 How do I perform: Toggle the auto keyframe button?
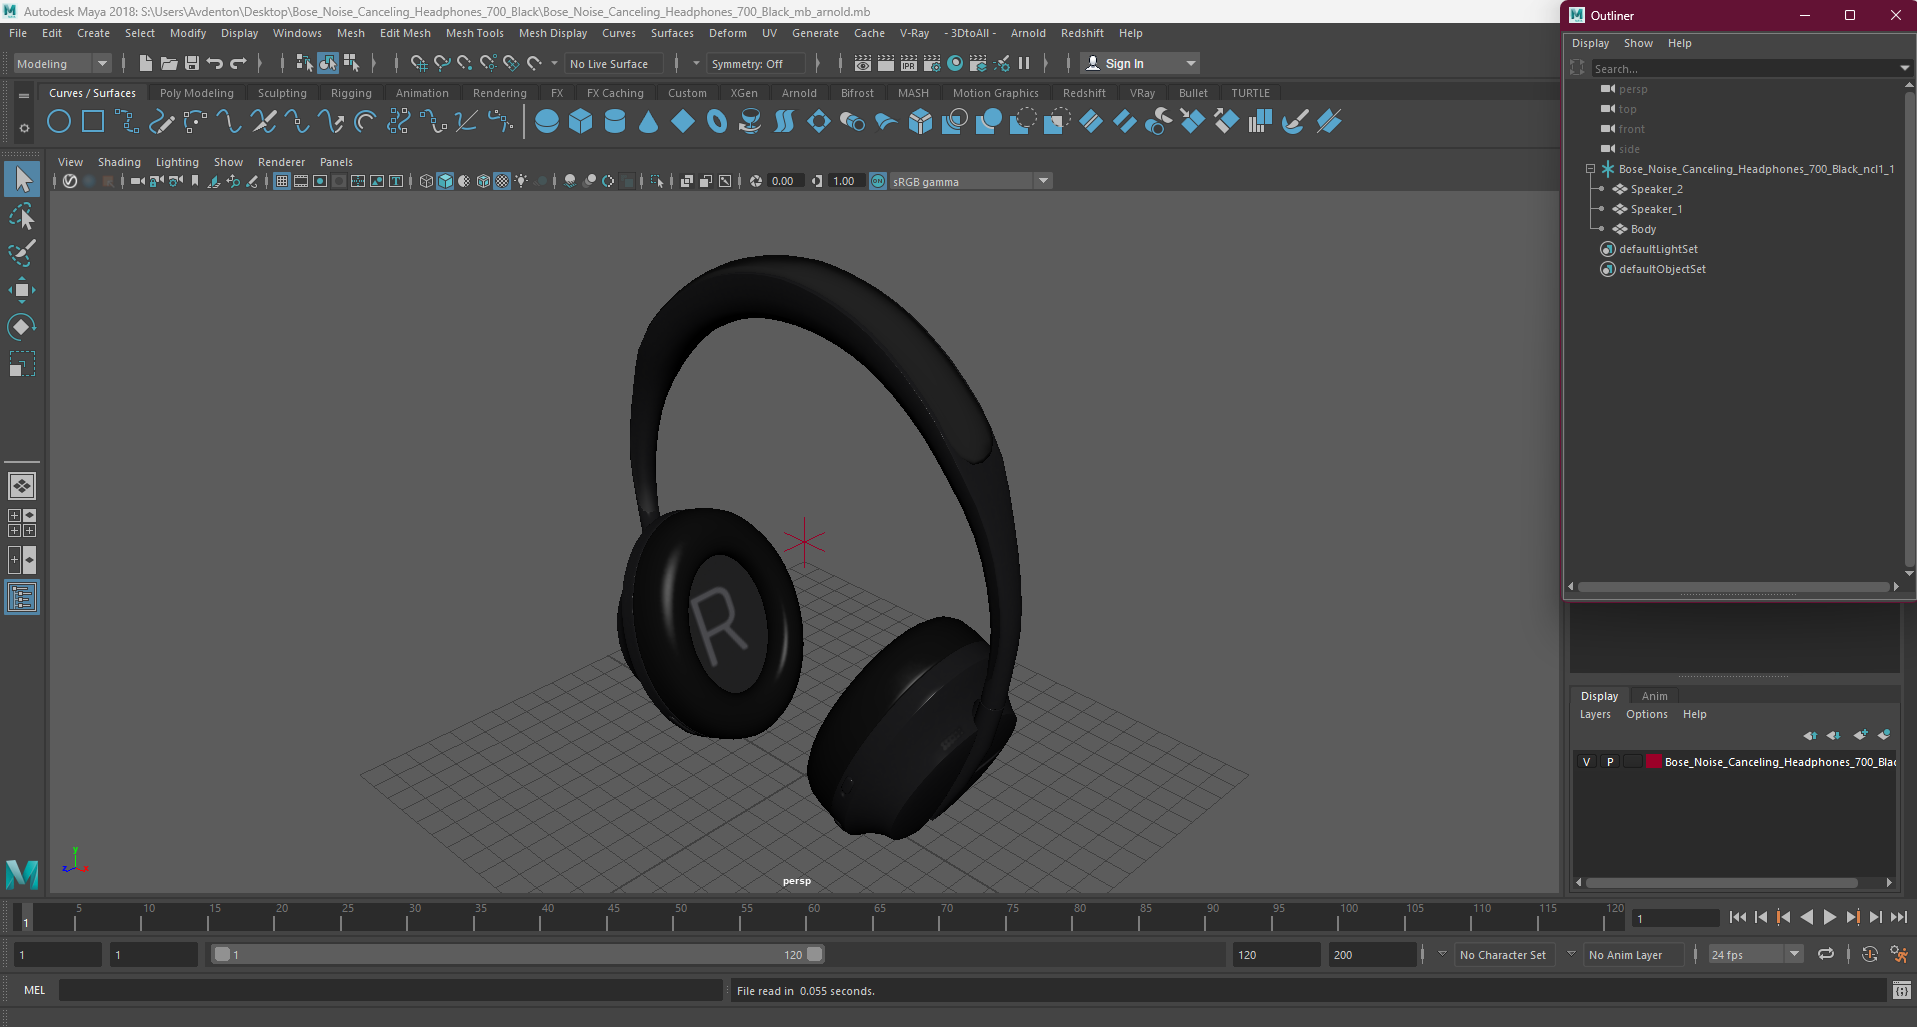(1869, 954)
